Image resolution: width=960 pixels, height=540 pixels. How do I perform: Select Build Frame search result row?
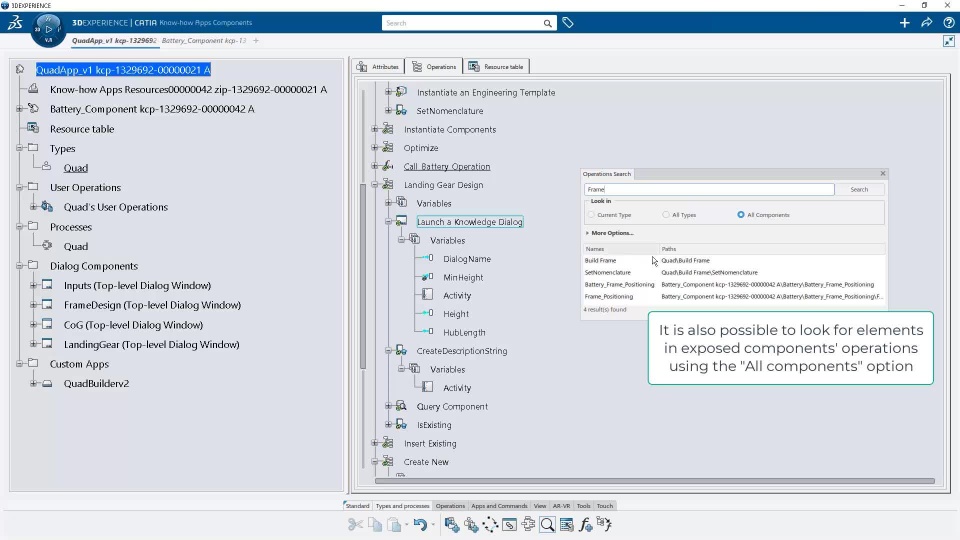pos(733,260)
